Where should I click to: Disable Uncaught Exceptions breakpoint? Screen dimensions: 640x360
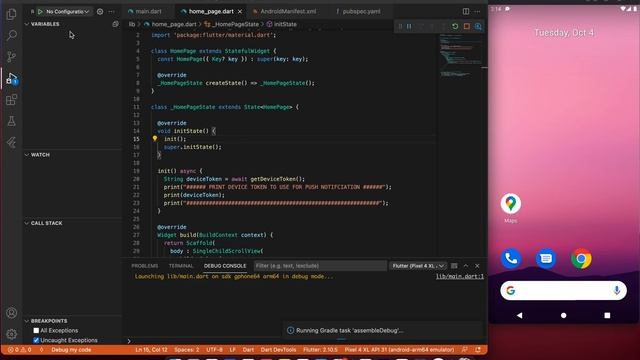click(x=36, y=340)
